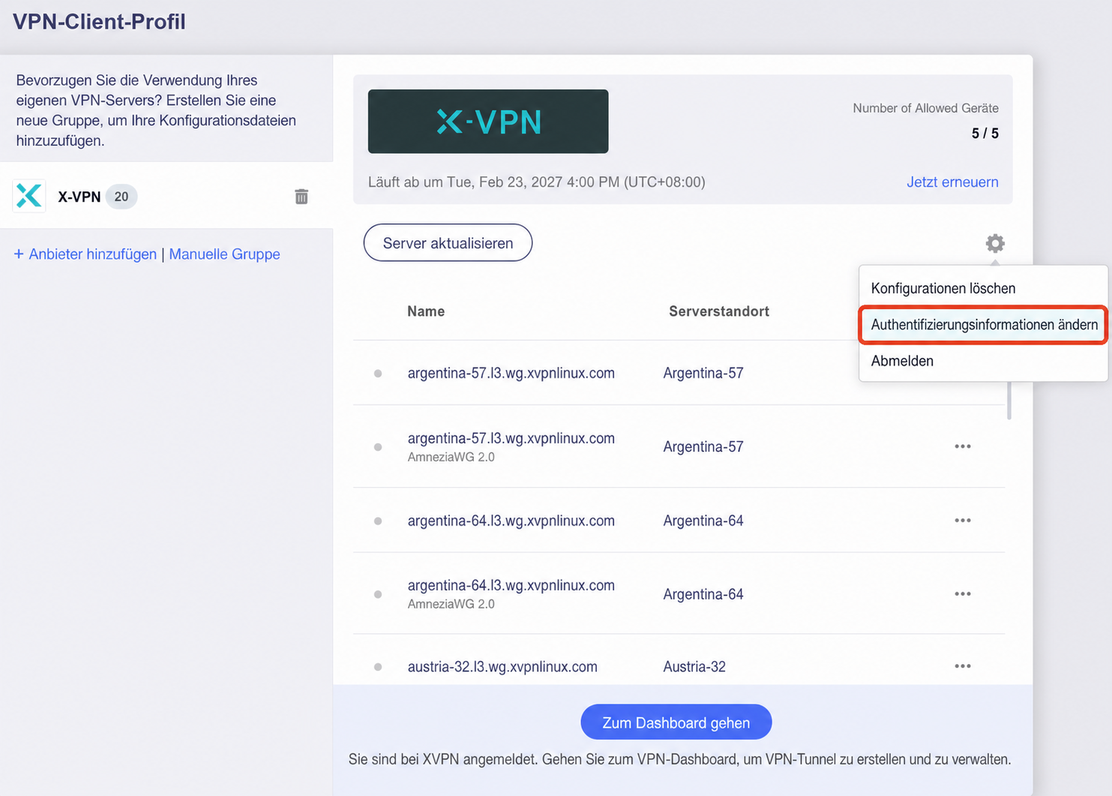Click austria-32.l3.wg.xvpnlinux.com entry
The height and width of the screenshot is (796, 1112).
pos(502,667)
